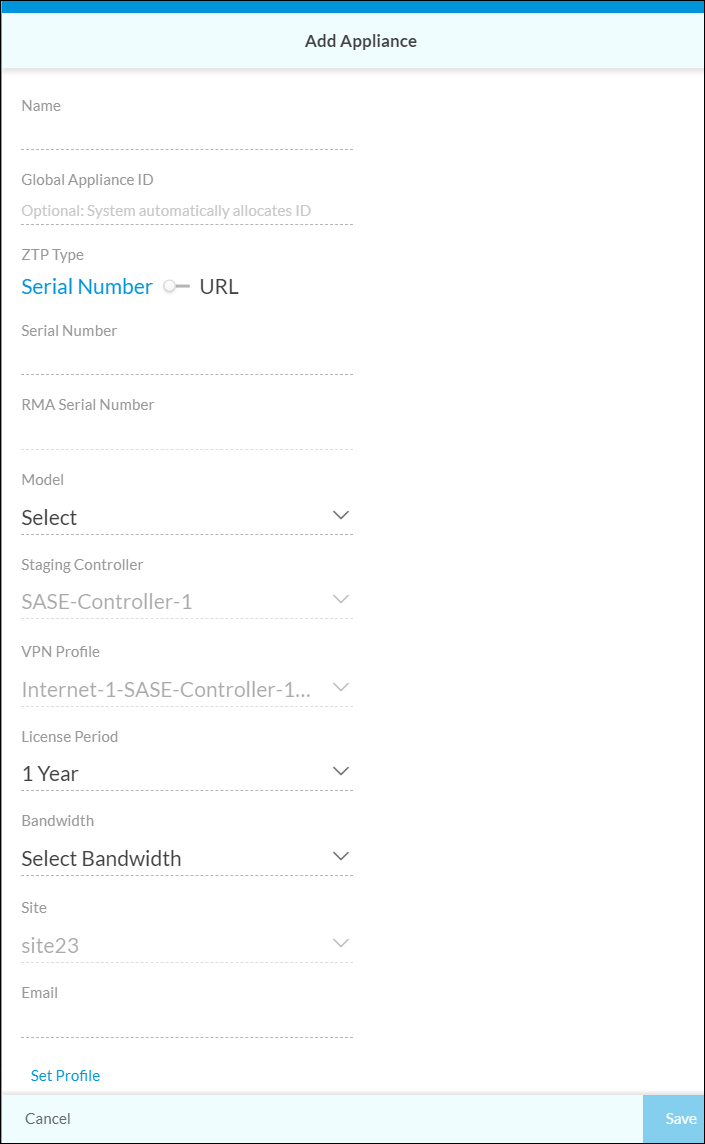Screen dimensions: 705x1144
Task: Click the Bandwidth dropdown chevron arrow
Action: [340, 856]
